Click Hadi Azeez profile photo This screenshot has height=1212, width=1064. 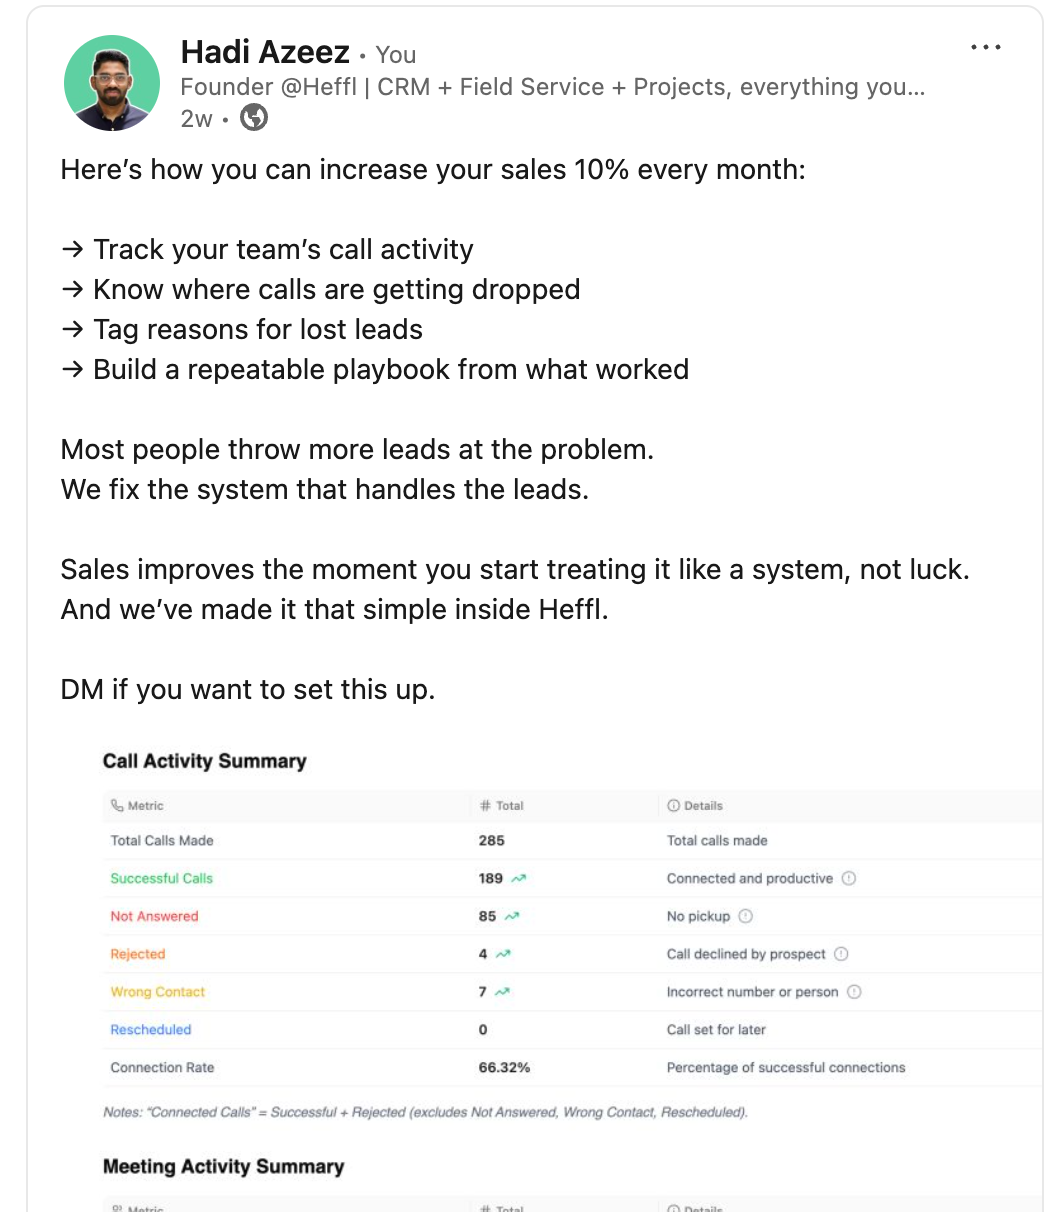112,83
